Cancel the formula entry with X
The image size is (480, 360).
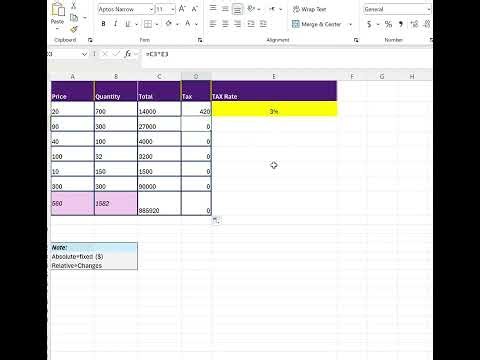pos(105,54)
